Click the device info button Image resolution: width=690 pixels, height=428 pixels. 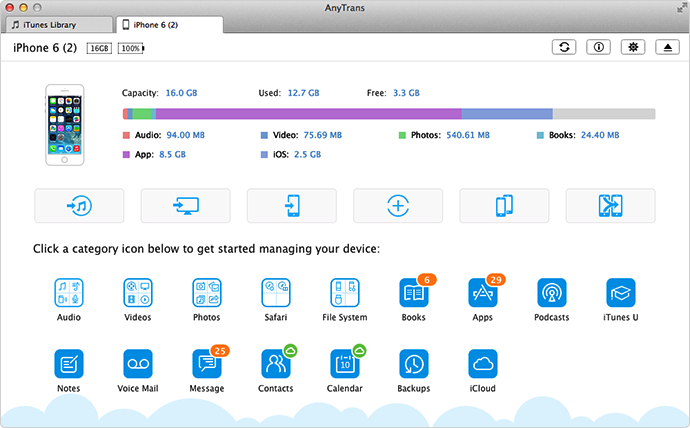click(598, 47)
